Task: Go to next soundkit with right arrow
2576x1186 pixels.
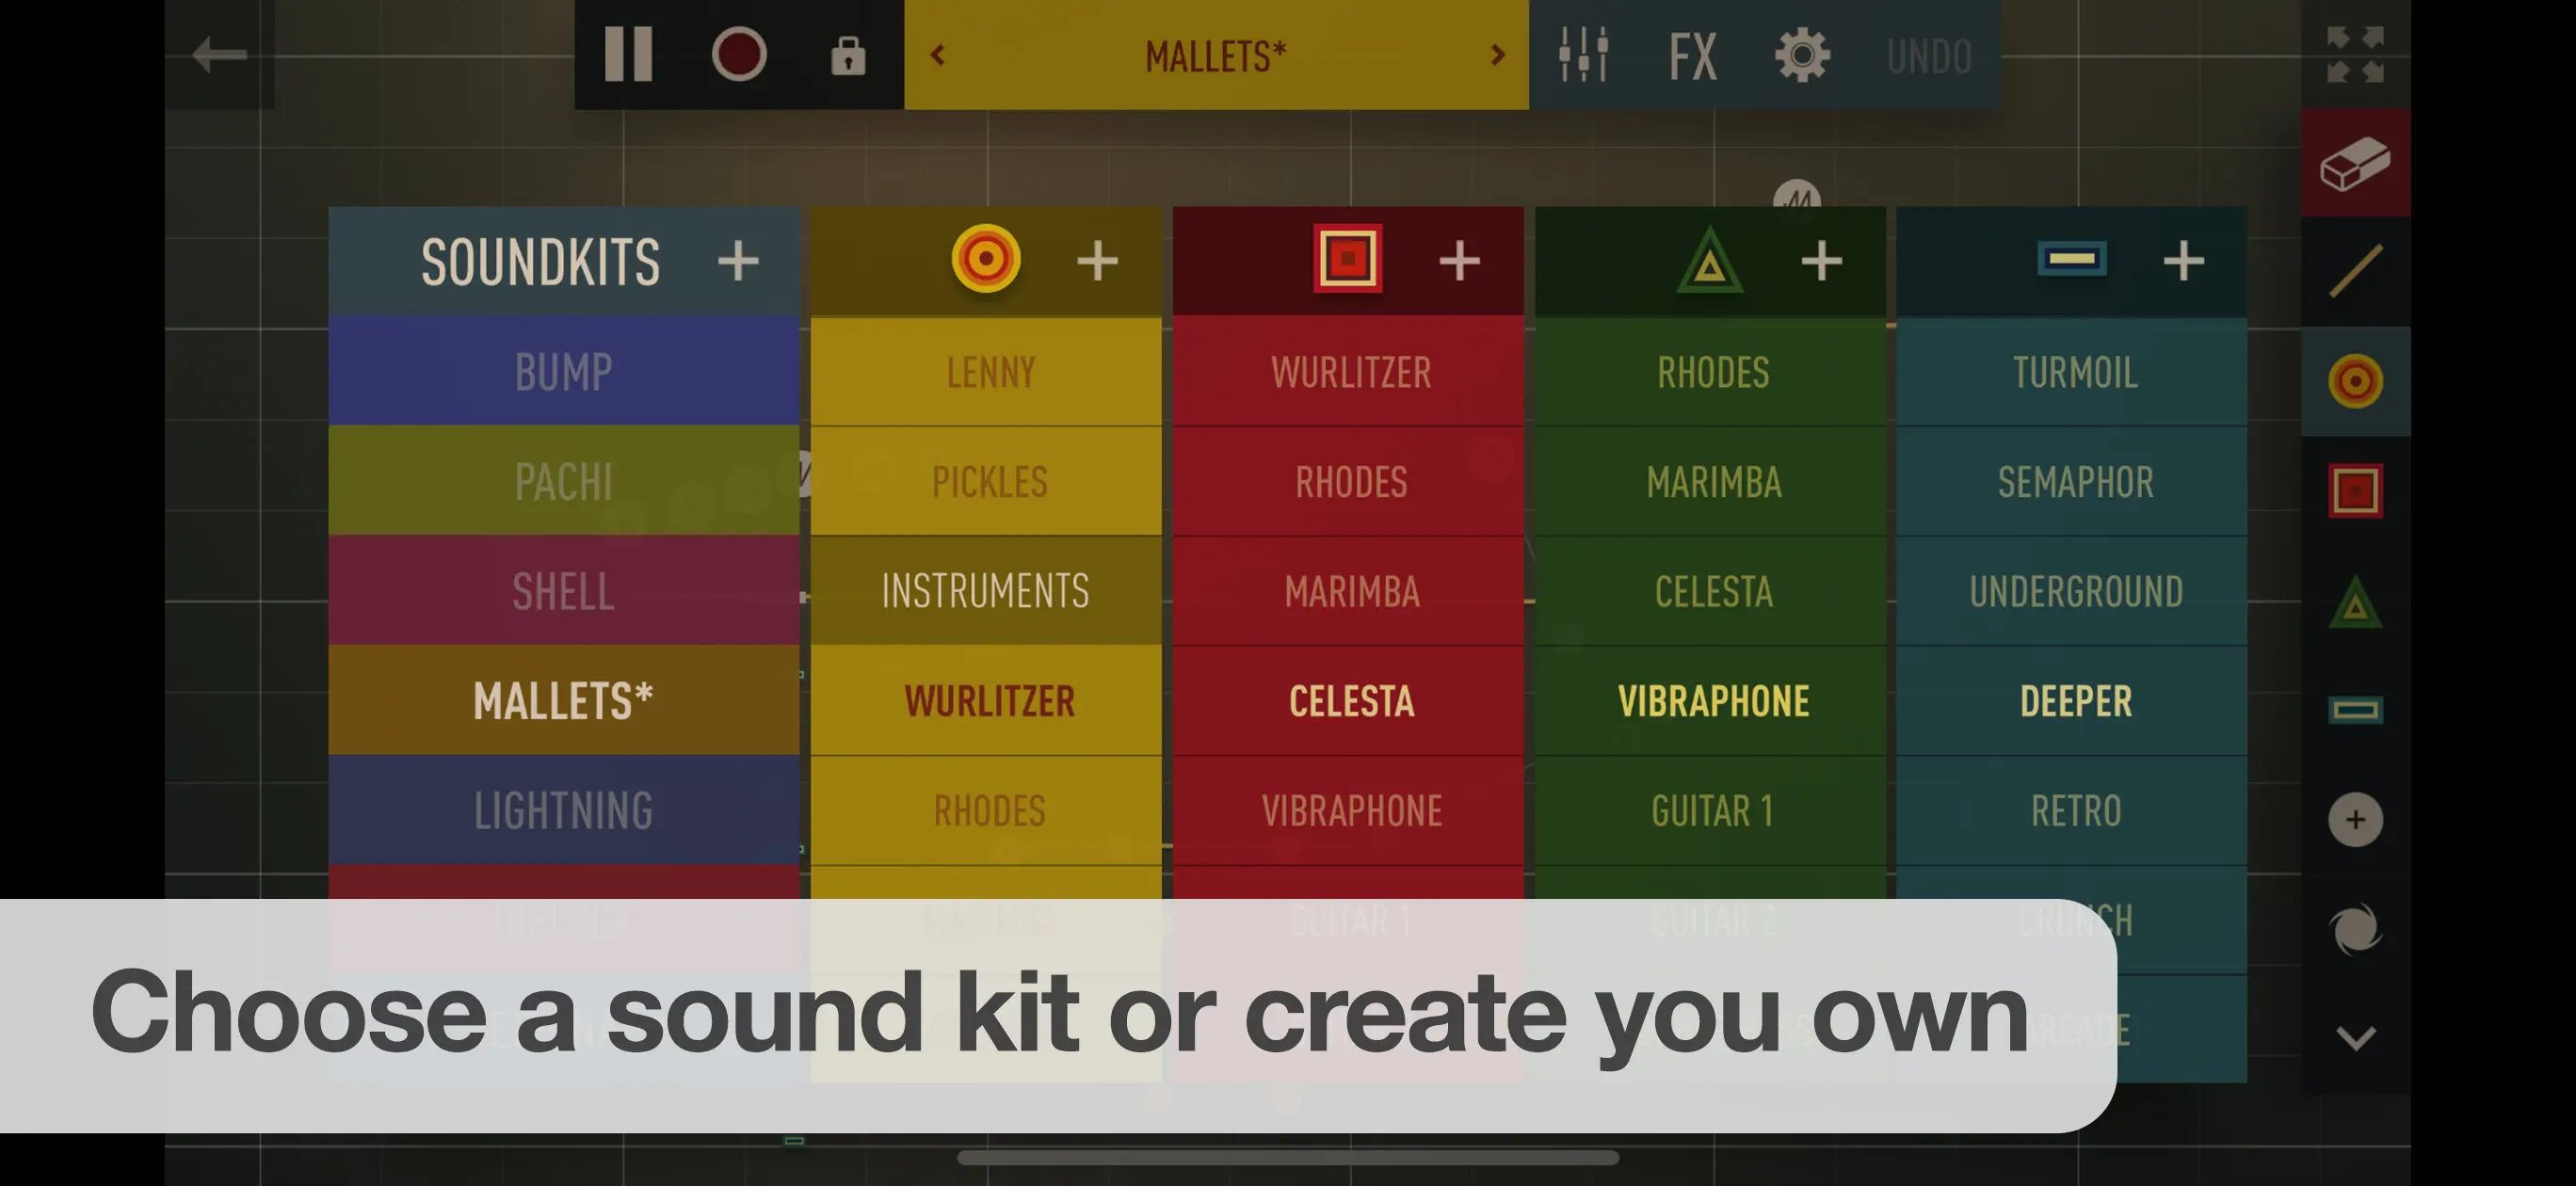Action: pyautogui.click(x=1497, y=55)
